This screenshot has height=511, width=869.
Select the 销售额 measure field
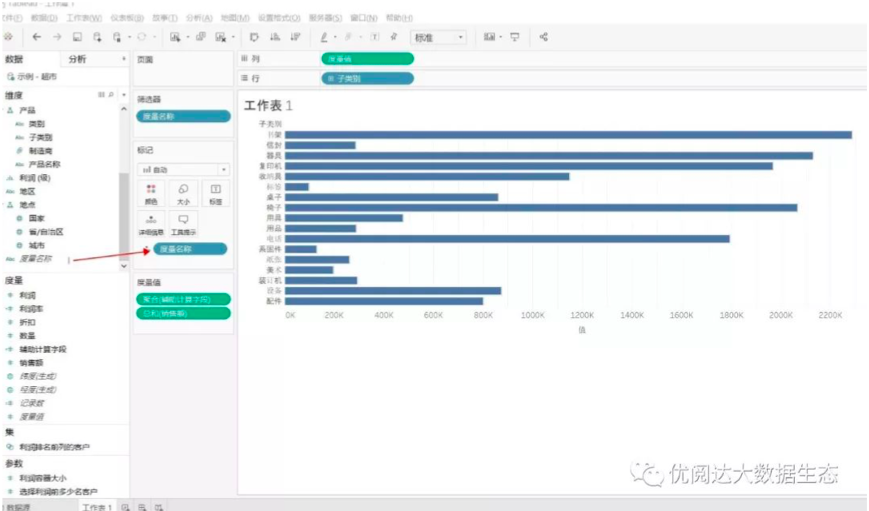(34, 363)
